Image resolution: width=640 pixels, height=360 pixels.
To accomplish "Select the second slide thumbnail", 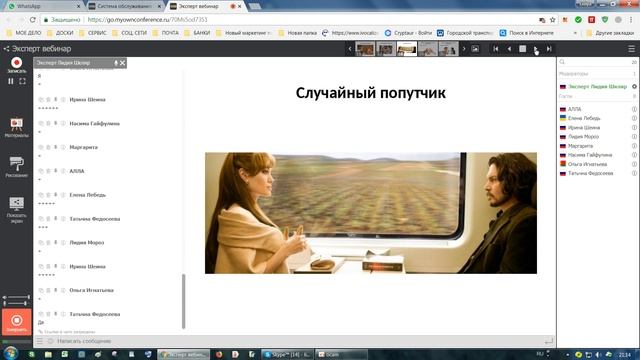I will [386, 49].
